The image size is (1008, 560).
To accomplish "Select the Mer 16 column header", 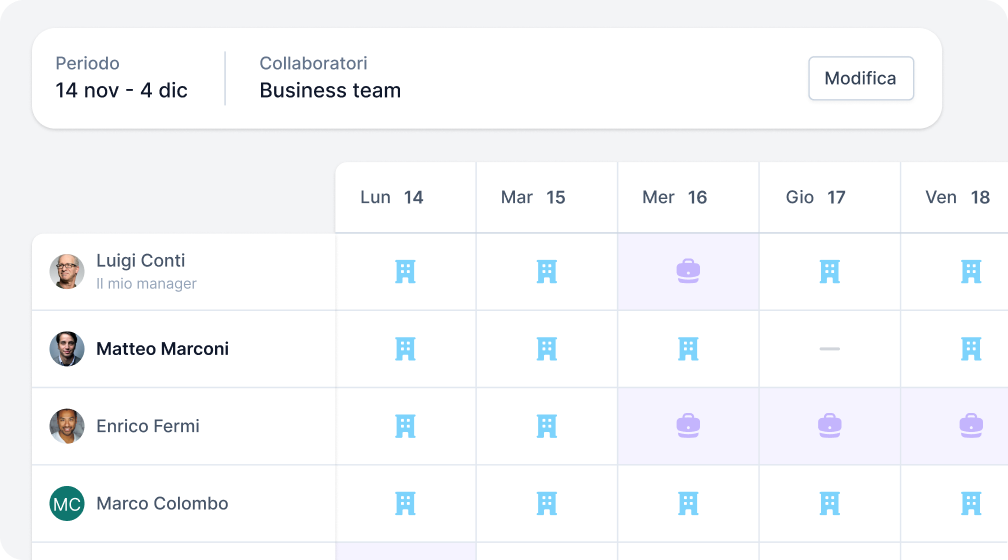I will (x=675, y=197).
